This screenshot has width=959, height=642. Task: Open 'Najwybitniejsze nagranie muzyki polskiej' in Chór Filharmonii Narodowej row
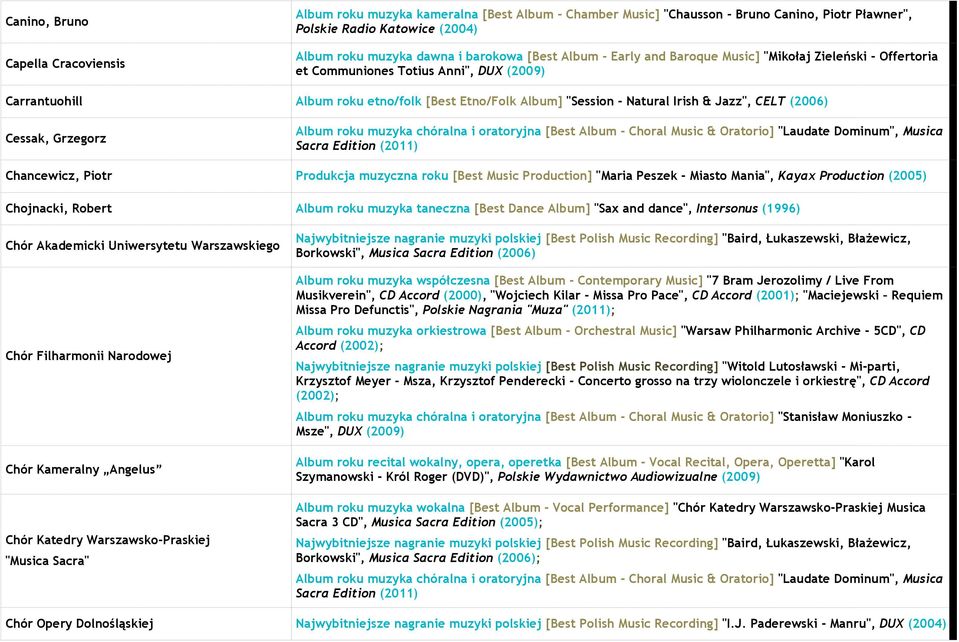pos(418,367)
